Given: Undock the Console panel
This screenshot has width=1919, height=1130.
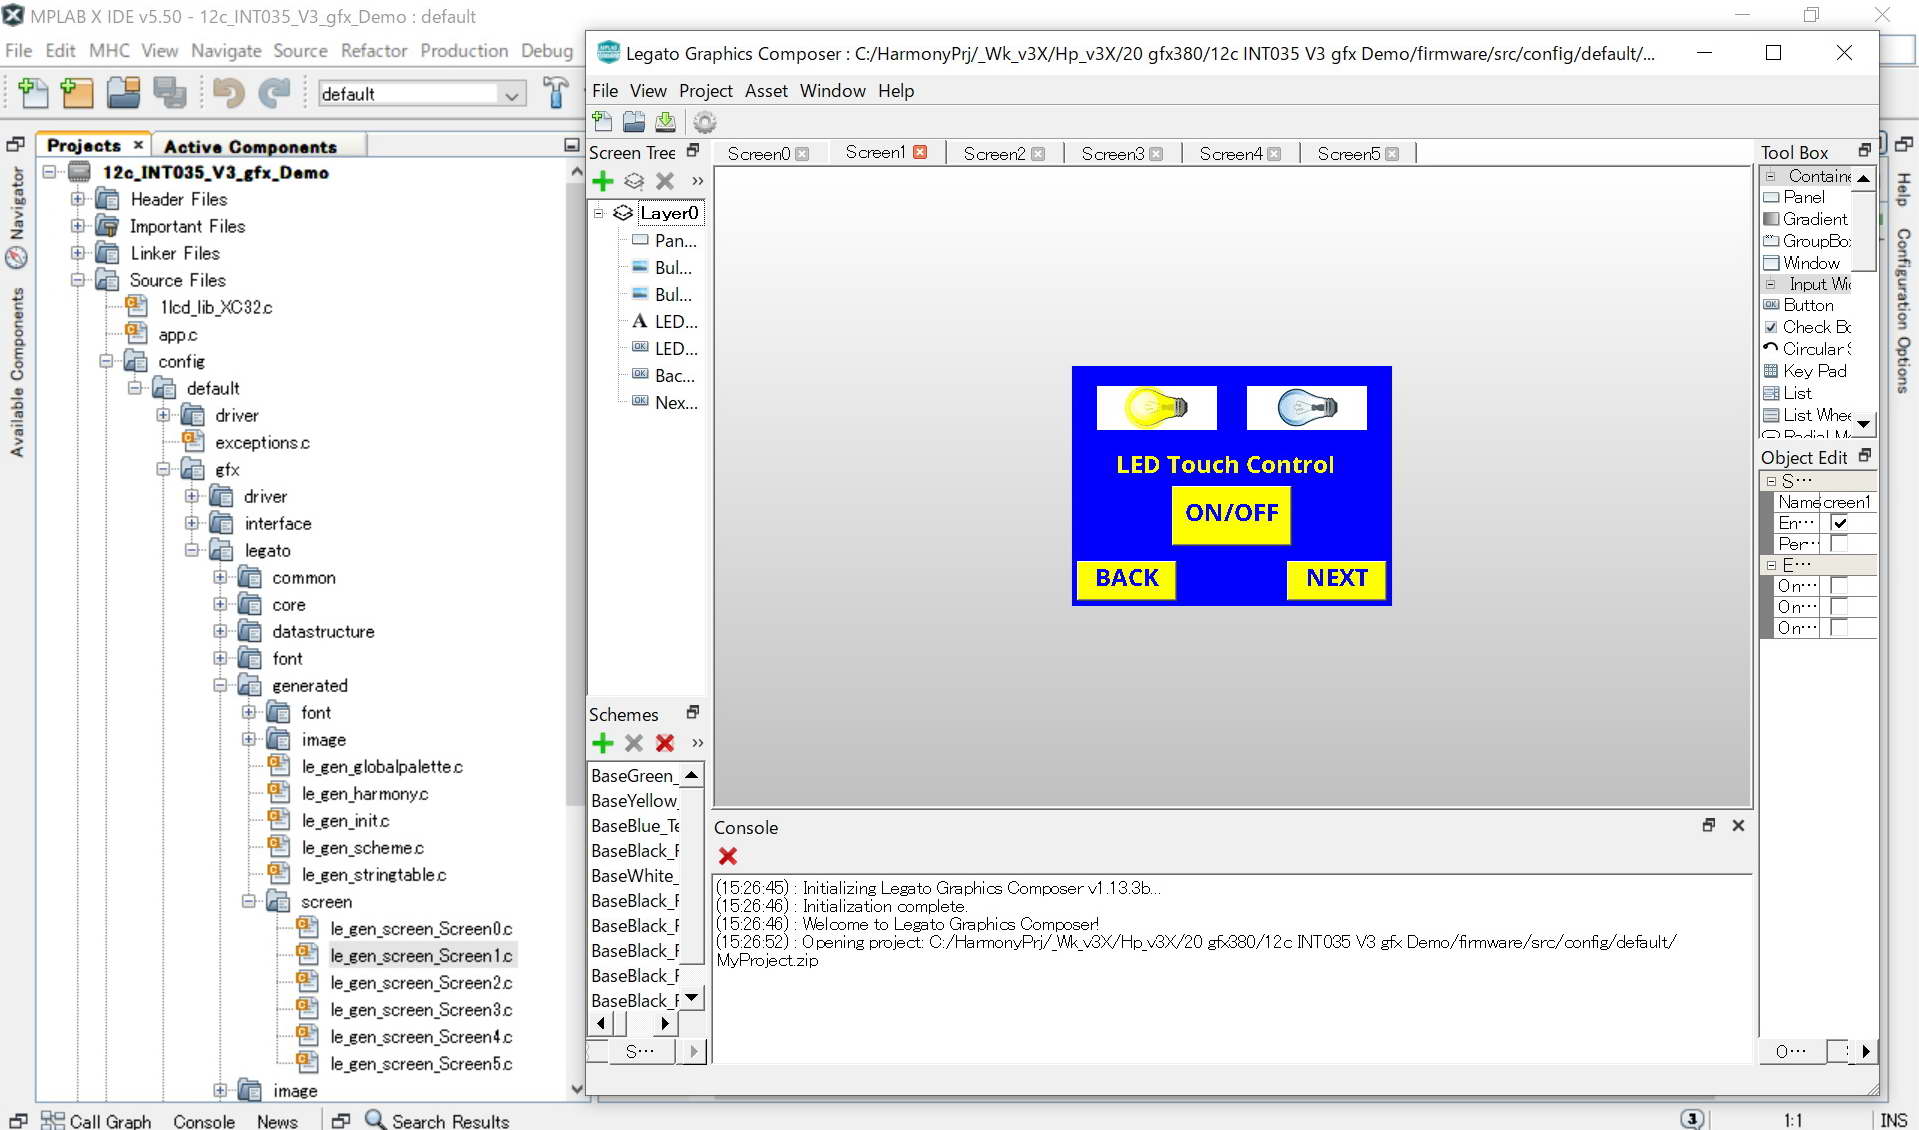Looking at the screenshot, I should [x=1709, y=825].
